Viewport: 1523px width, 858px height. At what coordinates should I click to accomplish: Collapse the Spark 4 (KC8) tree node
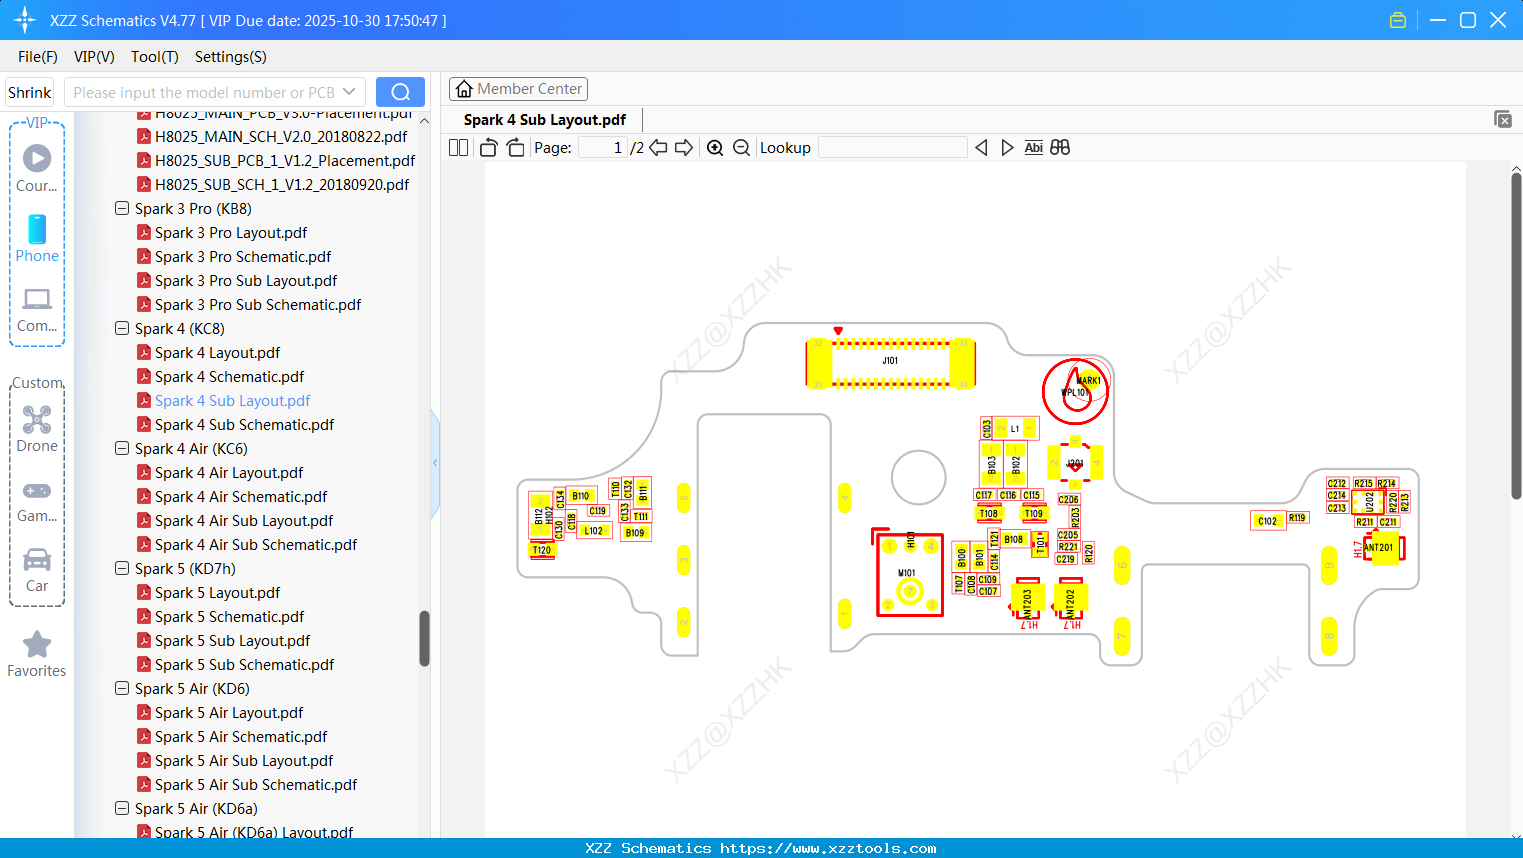(x=121, y=328)
